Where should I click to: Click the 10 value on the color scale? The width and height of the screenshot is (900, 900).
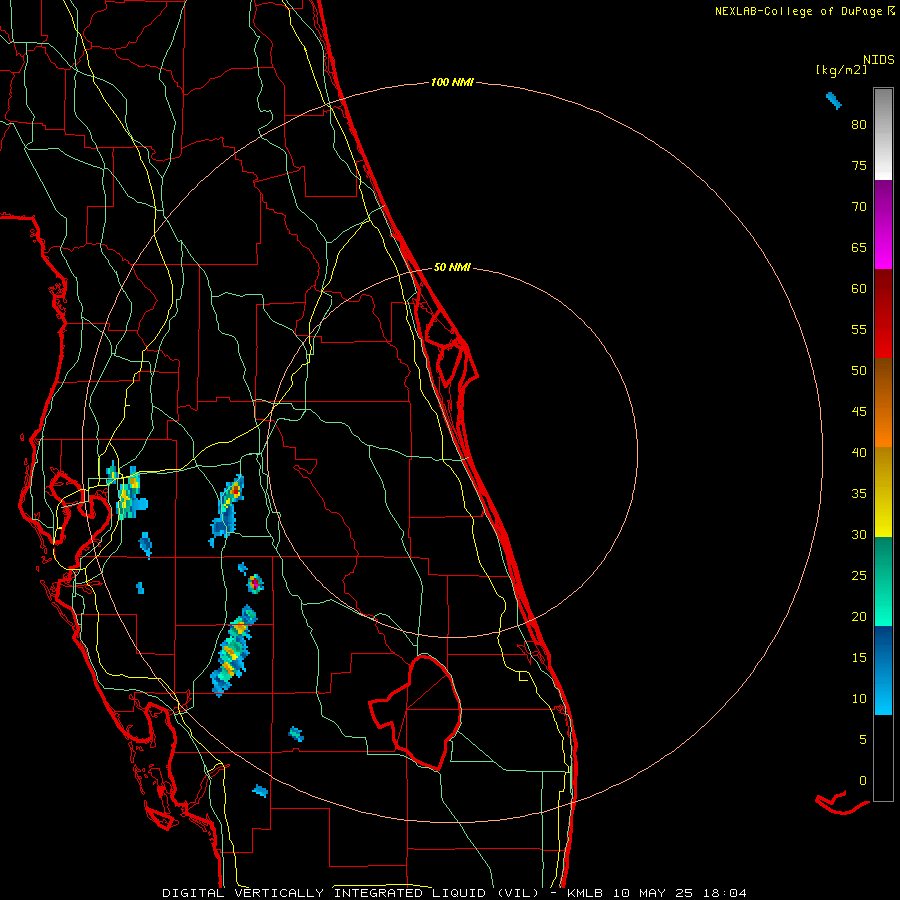[859, 699]
